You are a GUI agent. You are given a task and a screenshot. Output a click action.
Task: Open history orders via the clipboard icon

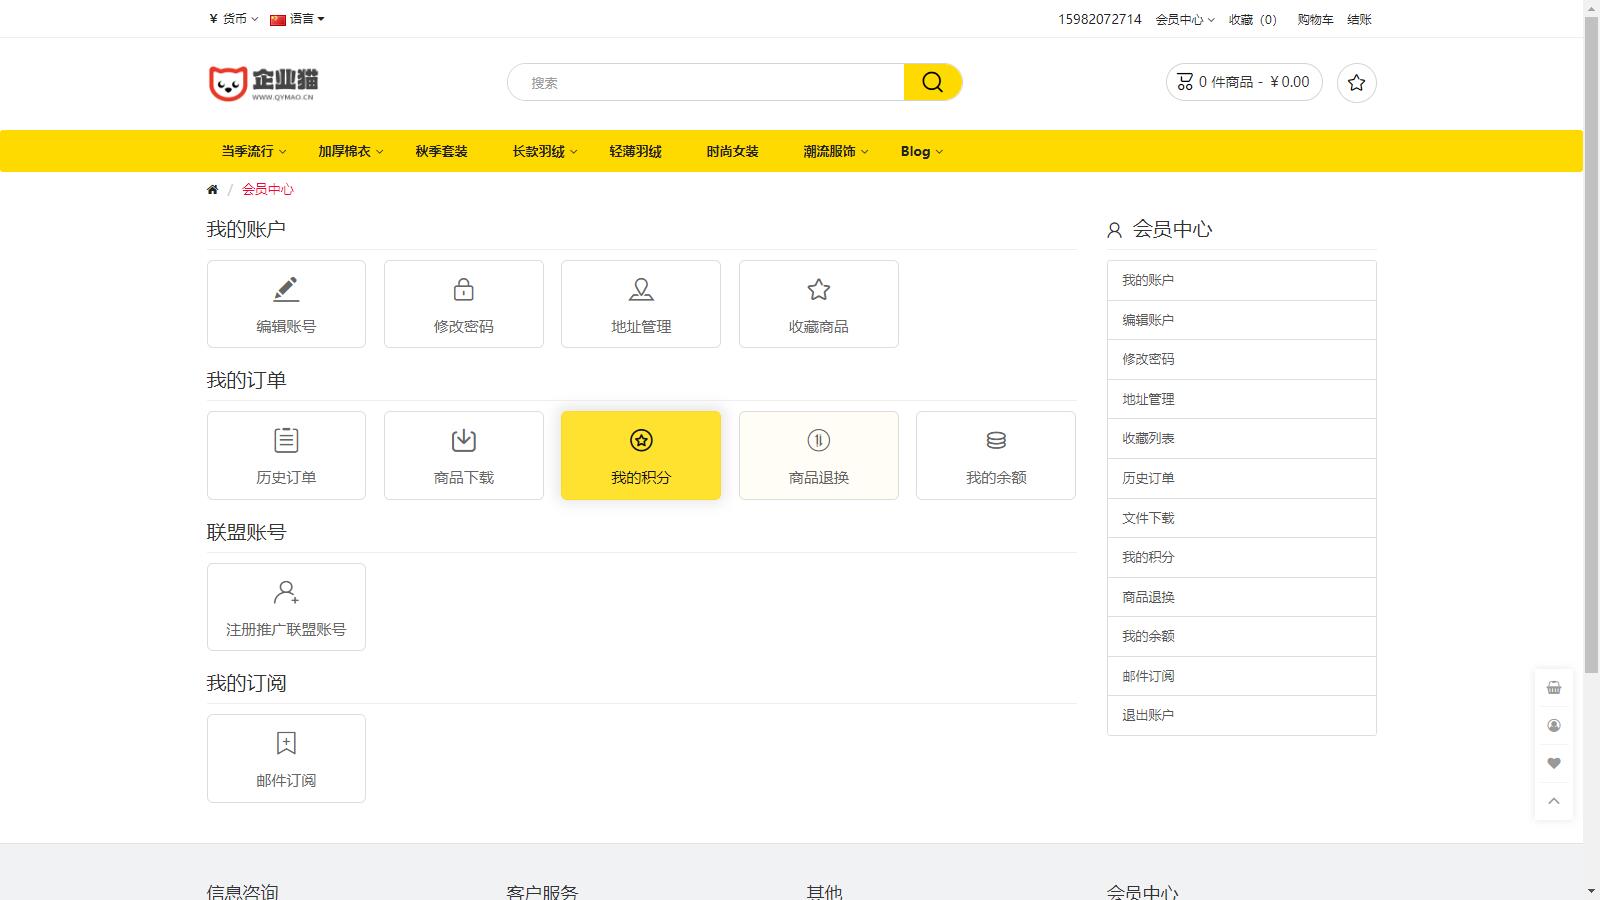point(286,440)
